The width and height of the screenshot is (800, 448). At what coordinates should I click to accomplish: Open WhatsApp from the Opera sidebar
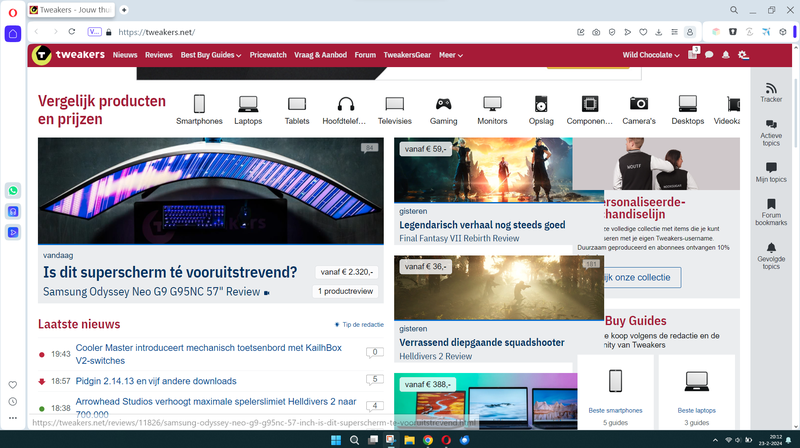coord(13,191)
